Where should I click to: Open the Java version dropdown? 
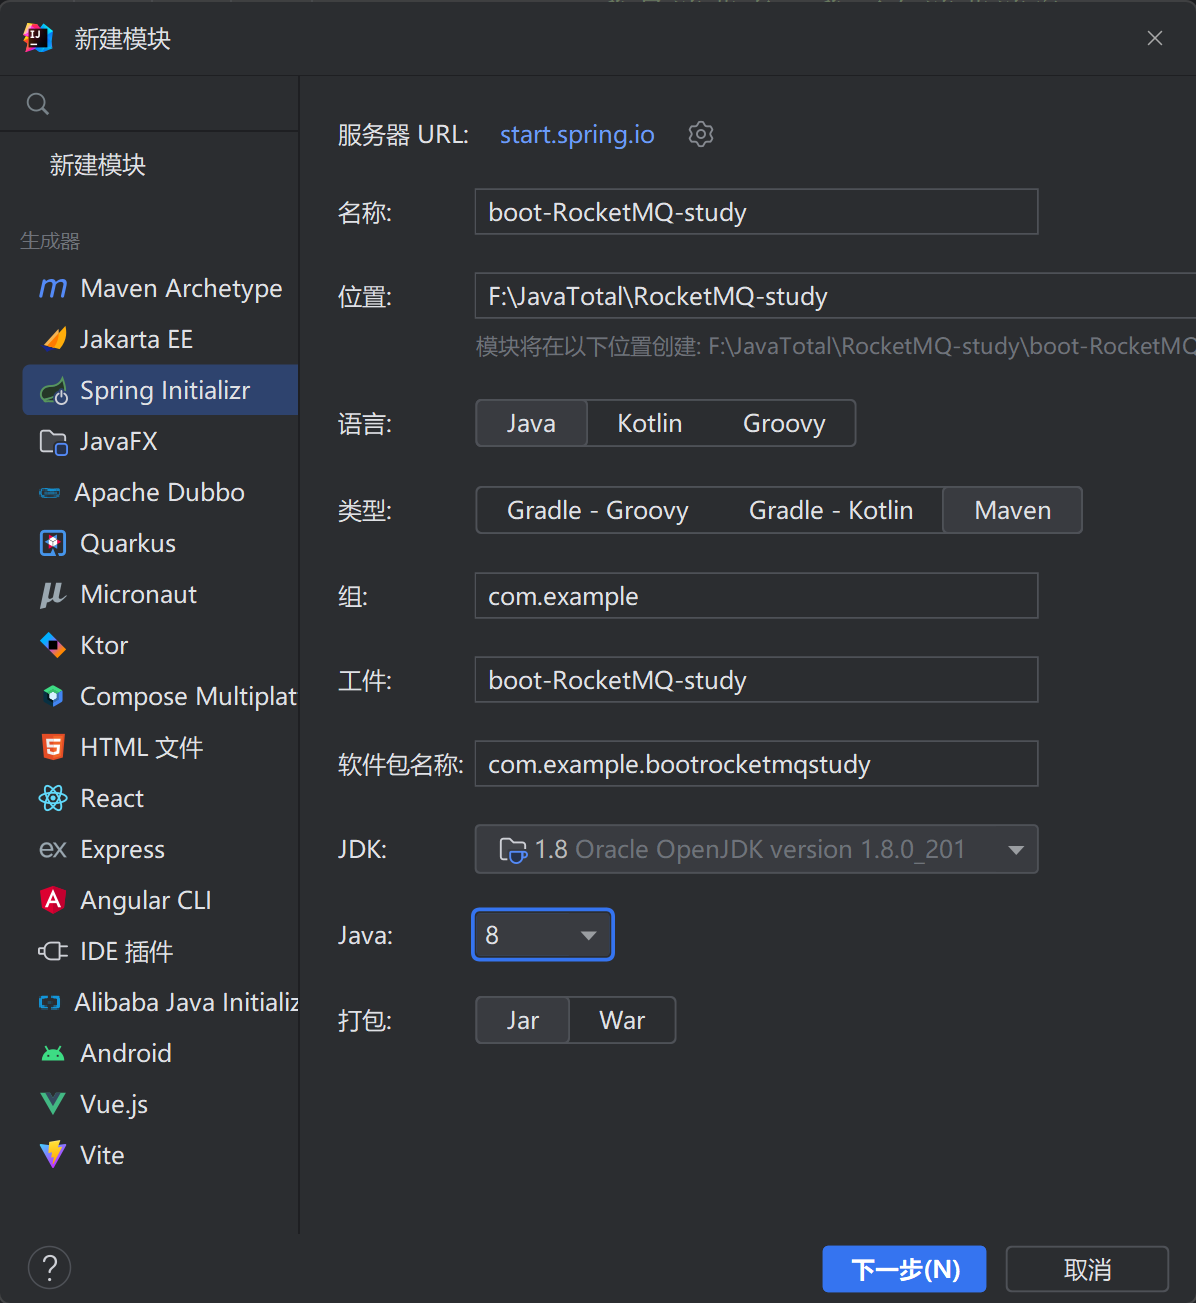(x=542, y=935)
